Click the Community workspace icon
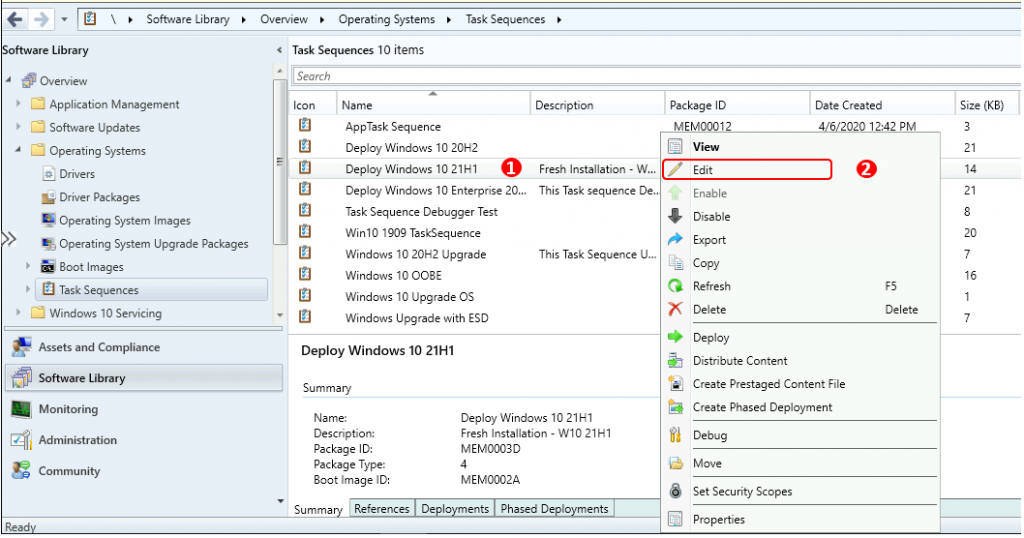The image size is (1024, 538). coord(21,471)
